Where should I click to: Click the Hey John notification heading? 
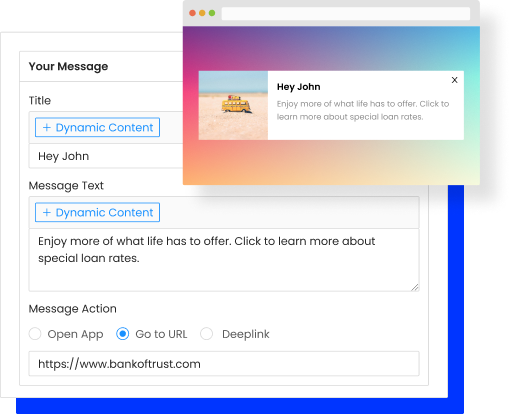tap(299, 87)
